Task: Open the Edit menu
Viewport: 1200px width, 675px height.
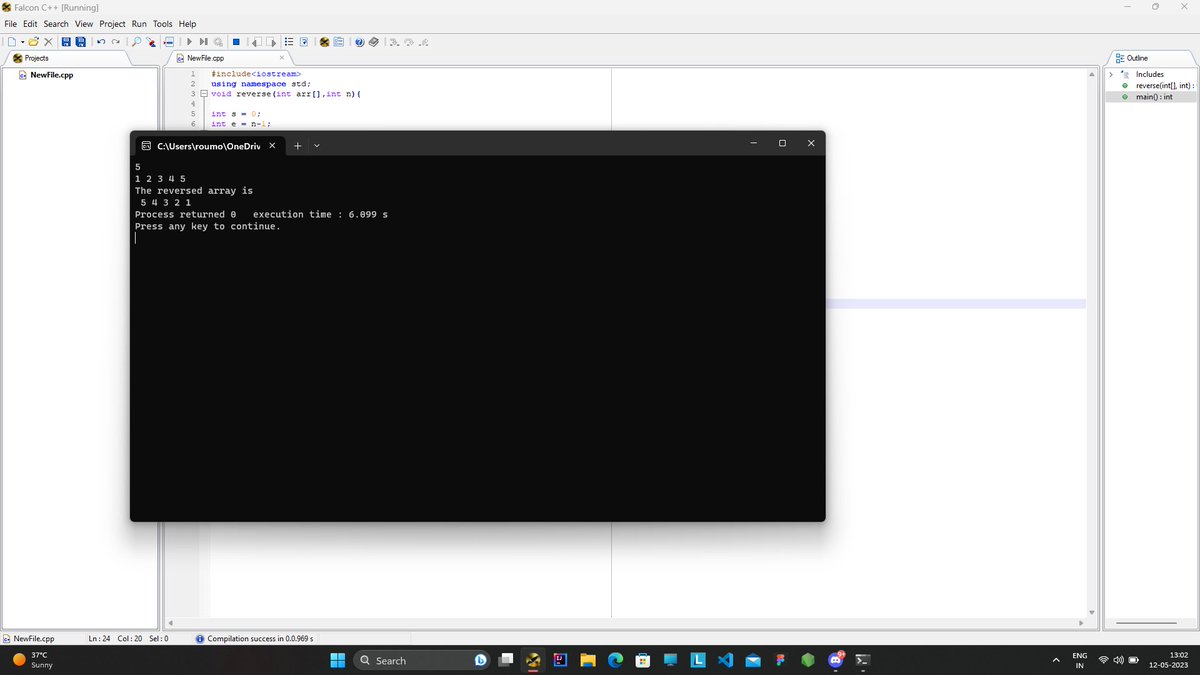Action: [x=30, y=24]
